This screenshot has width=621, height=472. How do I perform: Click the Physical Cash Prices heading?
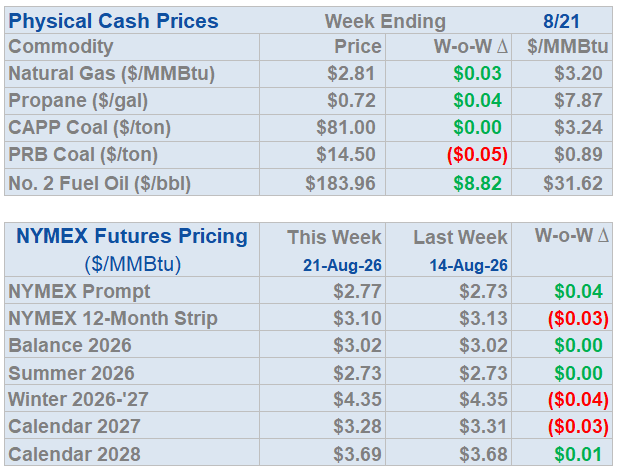click(113, 21)
